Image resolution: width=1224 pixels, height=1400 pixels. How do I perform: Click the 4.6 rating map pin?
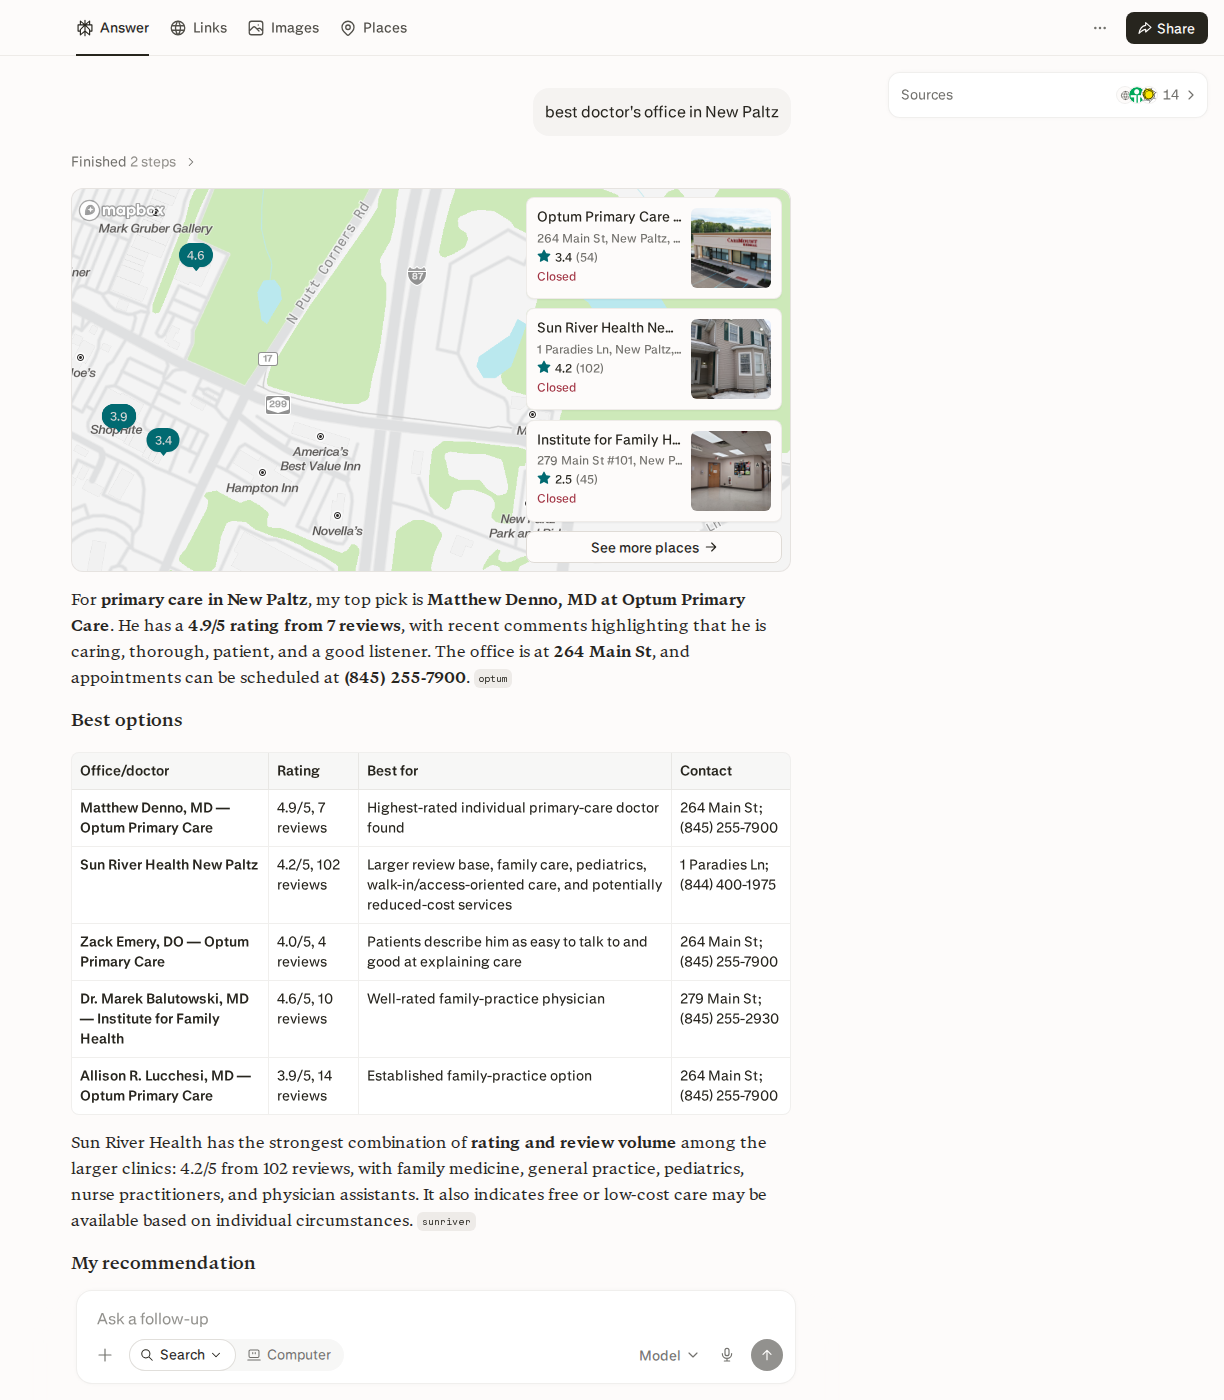tap(196, 256)
